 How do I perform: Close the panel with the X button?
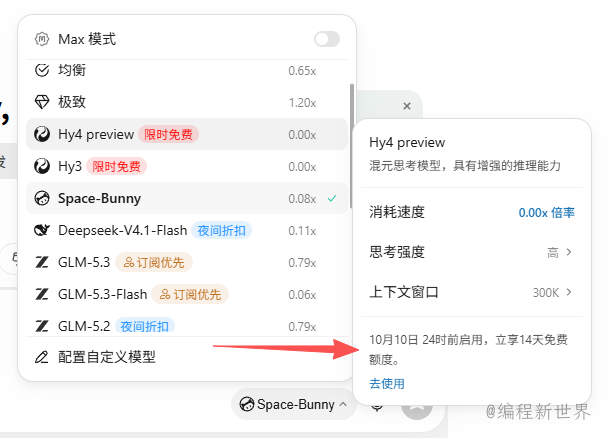(407, 106)
